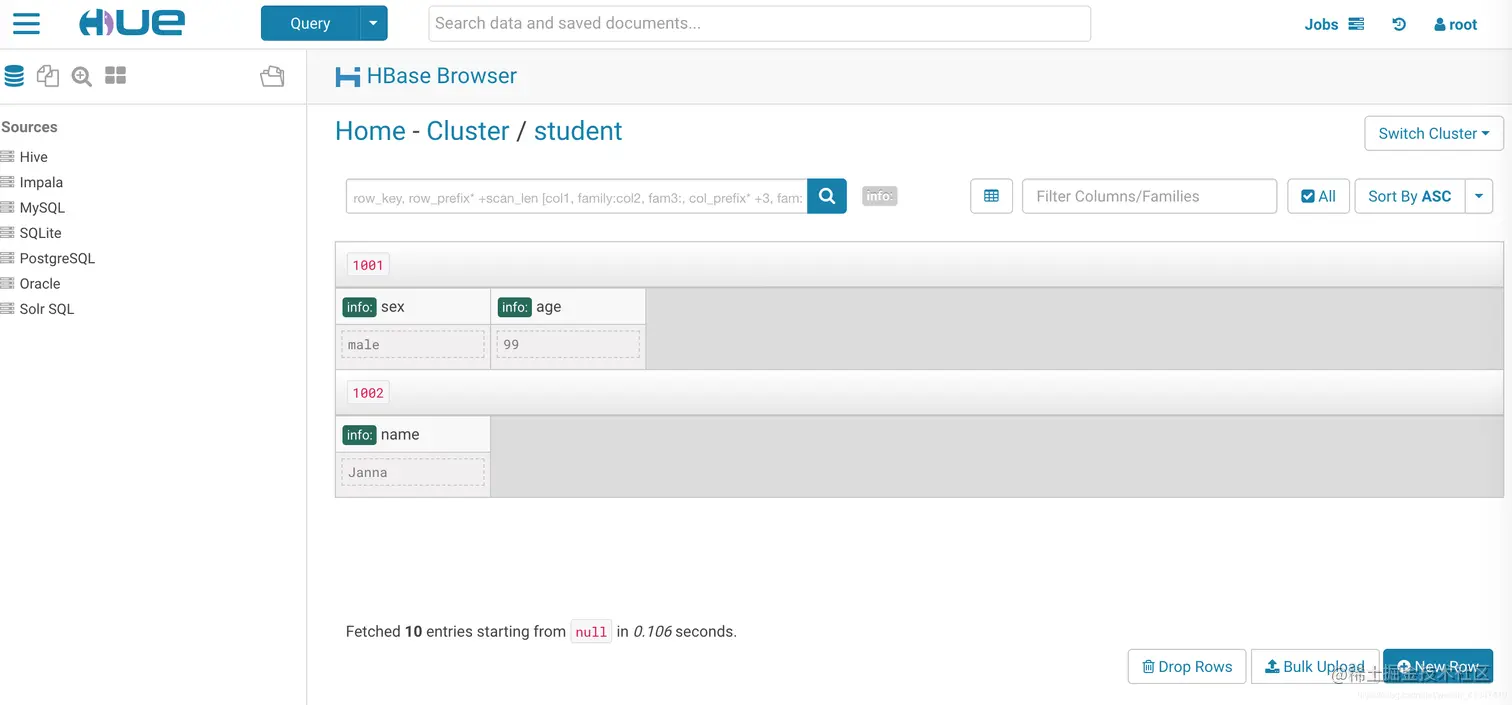Select the PostgreSQL source

(57, 258)
